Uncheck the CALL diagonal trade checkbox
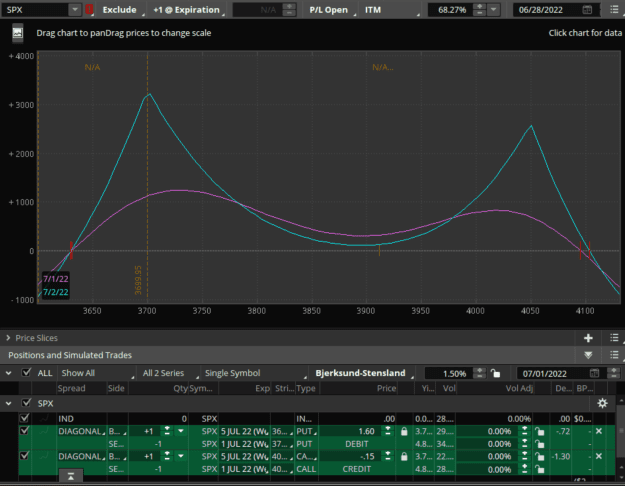The height and width of the screenshot is (486, 625). click(24, 456)
